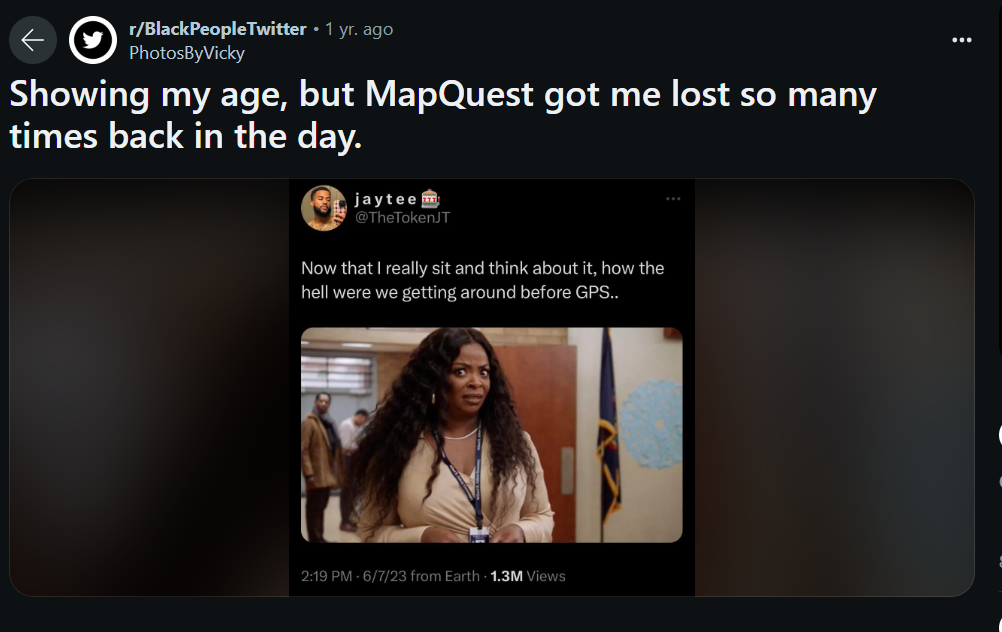This screenshot has height=632, width=1002.
Task: Click jaytee's profile picture in the tweet
Action: (x=324, y=208)
